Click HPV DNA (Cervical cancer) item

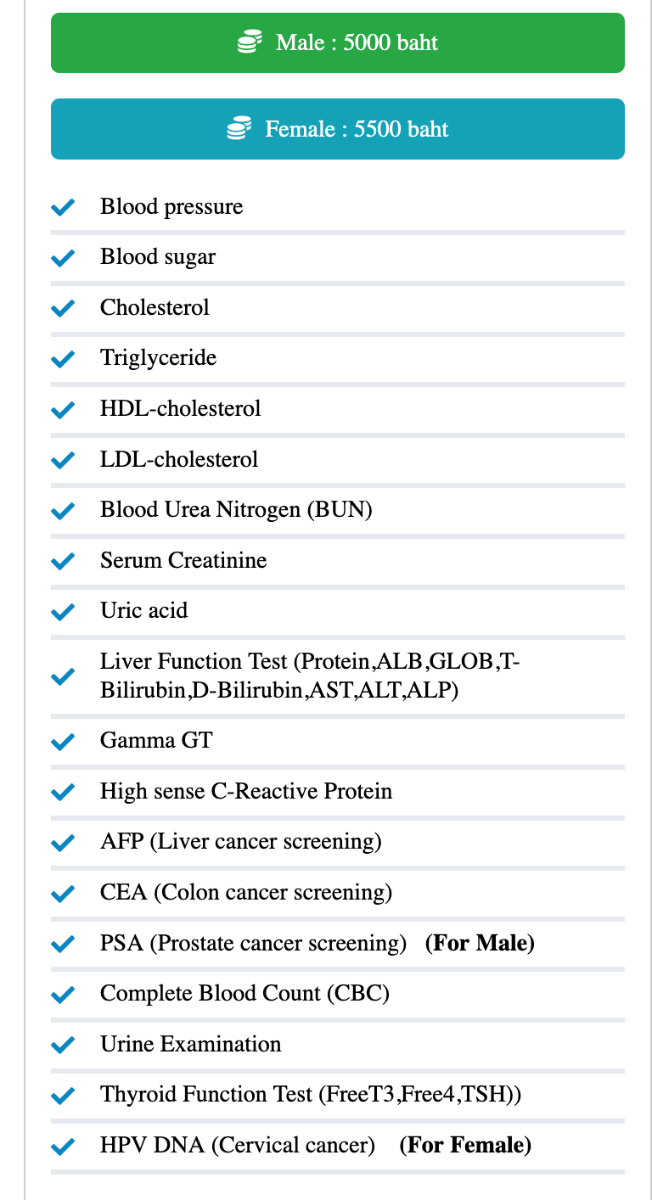(237, 1145)
